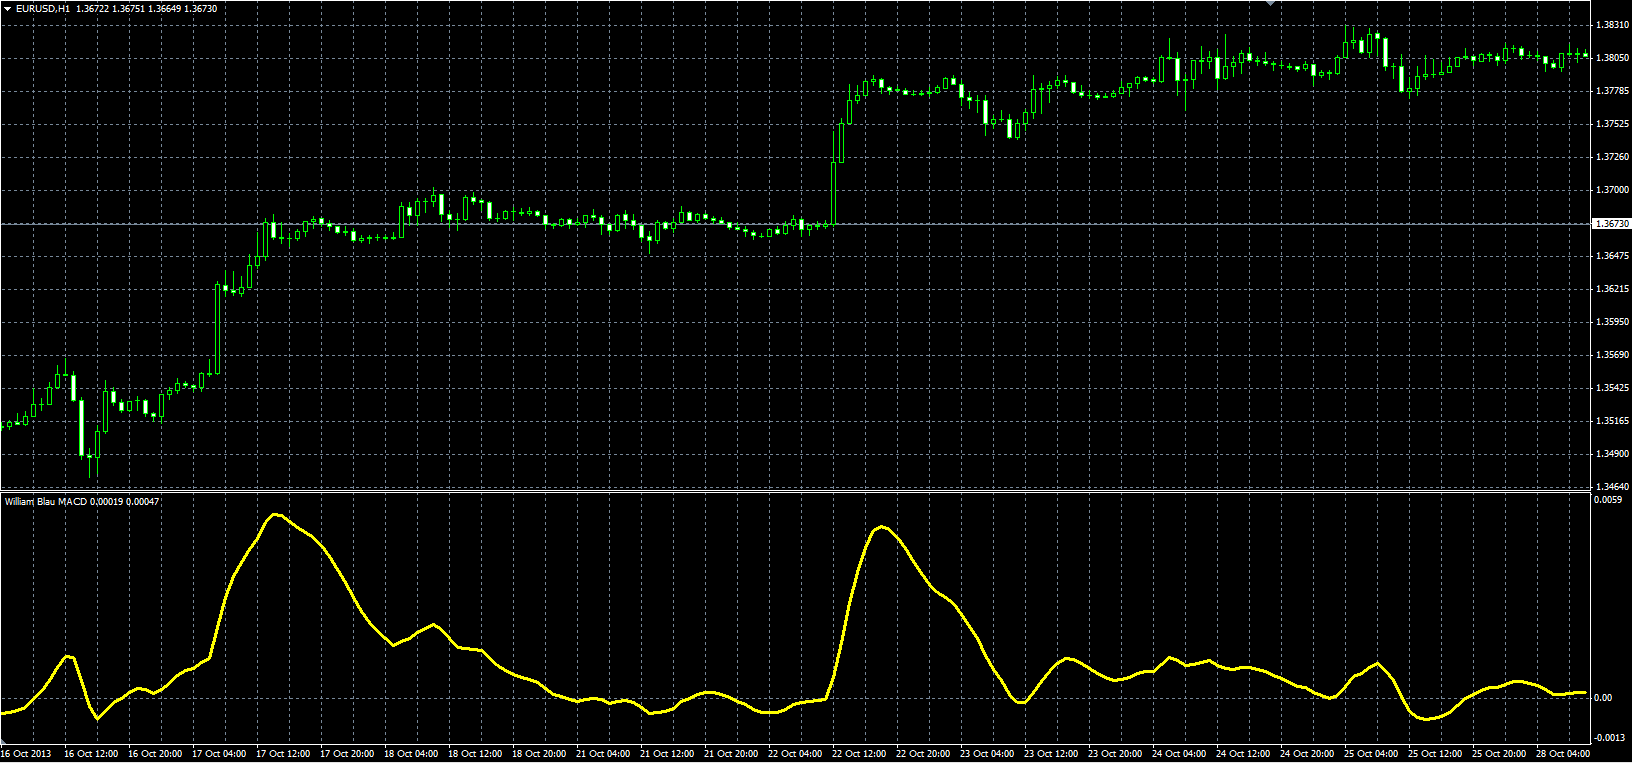Click the 0.00 indicator zero level label
Viewport: 1632px width, 763px height.
pos(1604,698)
